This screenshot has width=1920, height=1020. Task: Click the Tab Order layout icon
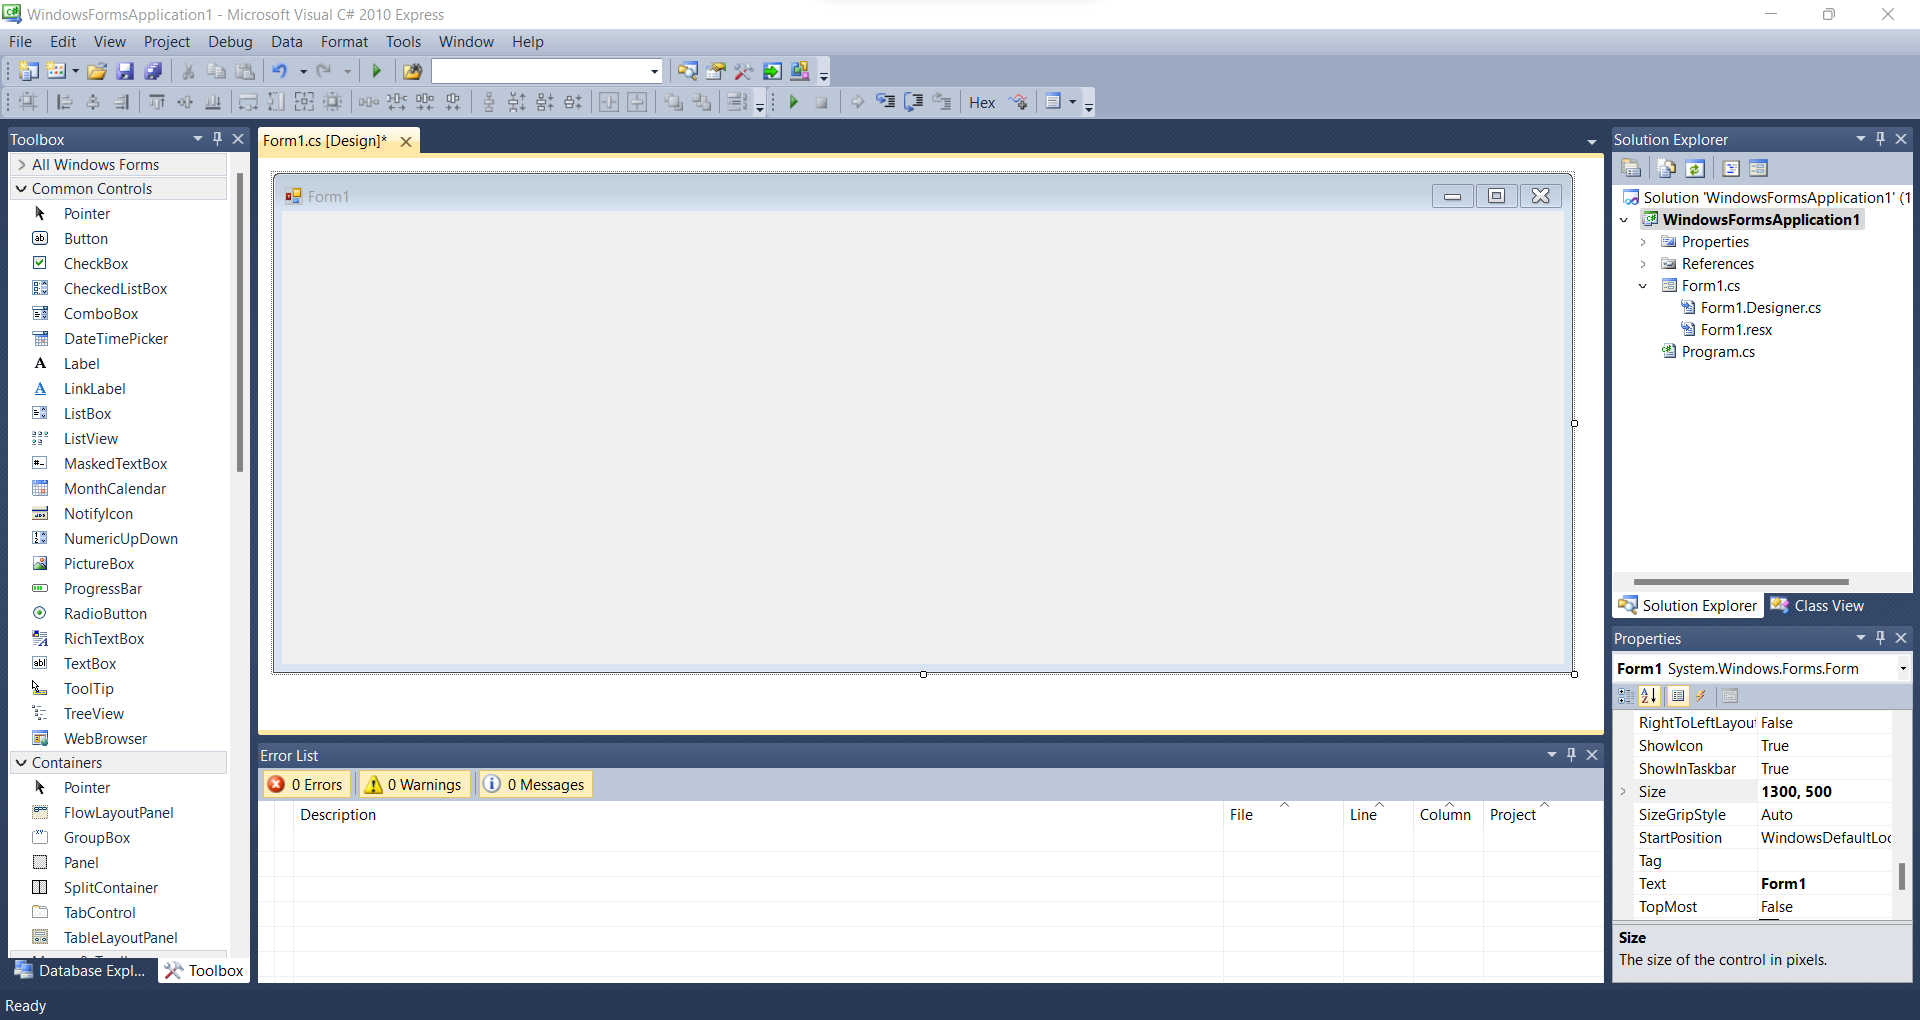coord(737,102)
